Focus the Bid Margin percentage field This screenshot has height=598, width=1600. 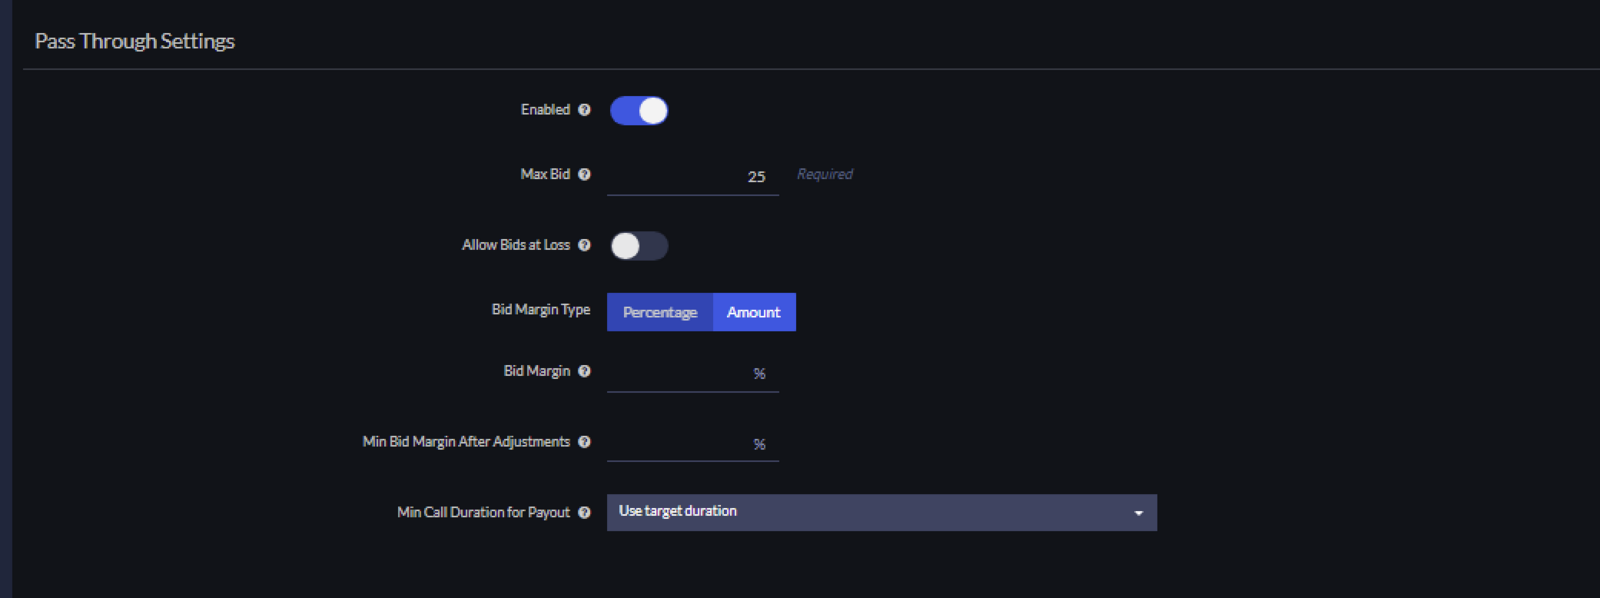(x=693, y=373)
